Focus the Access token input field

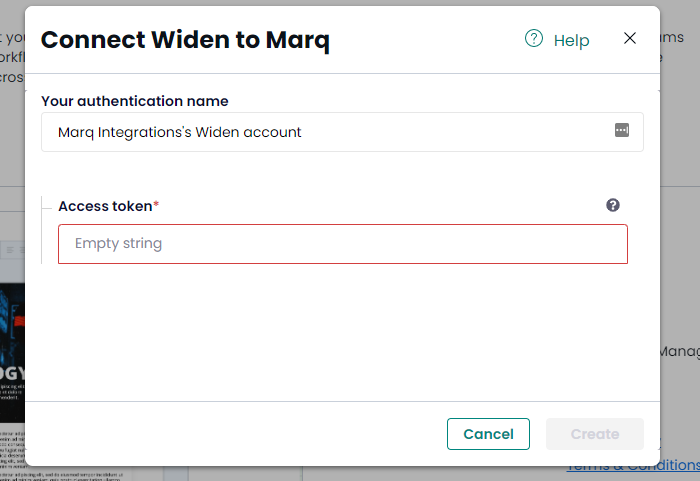coord(342,244)
